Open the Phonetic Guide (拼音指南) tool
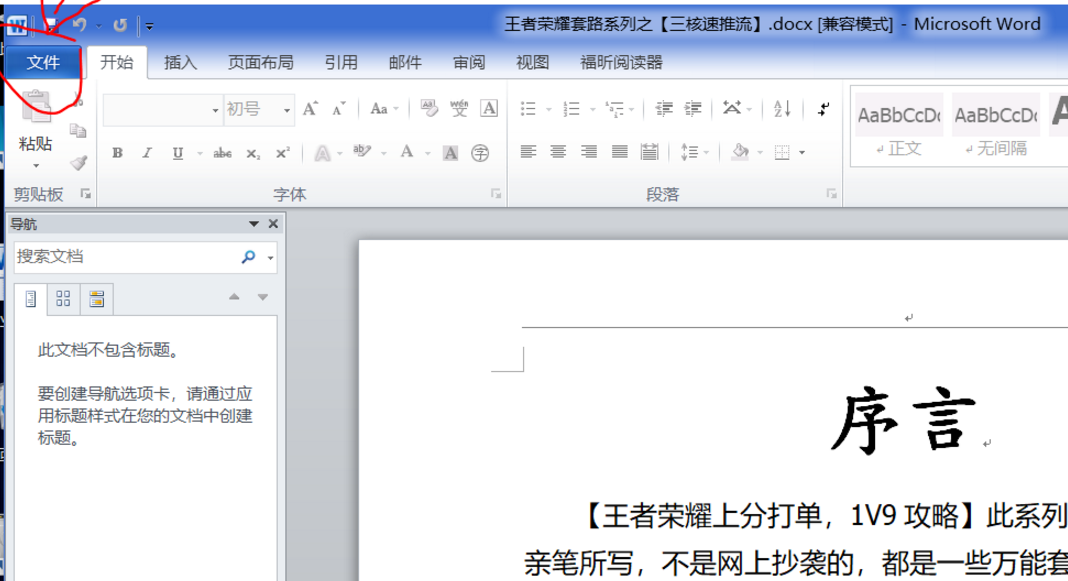This screenshot has width=1068, height=581. pyautogui.click(x=460, y=109)
